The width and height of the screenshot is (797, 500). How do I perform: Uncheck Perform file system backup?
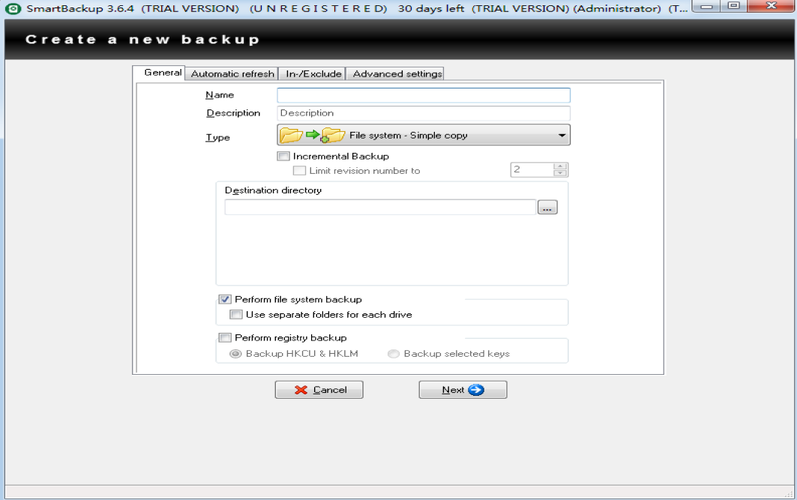225,299
